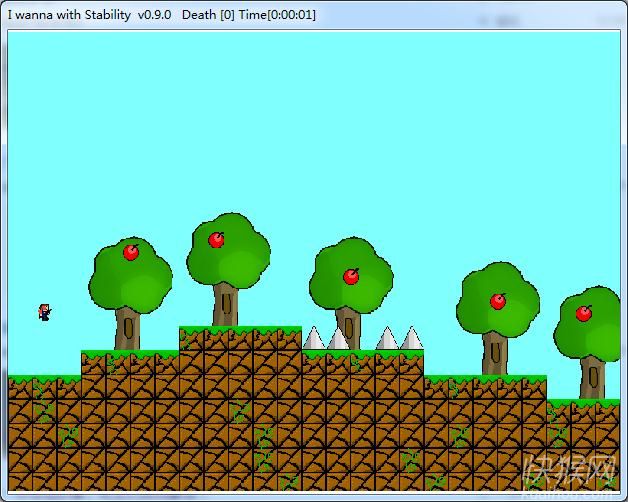Click the cherry on the second tree

(216, 240)
